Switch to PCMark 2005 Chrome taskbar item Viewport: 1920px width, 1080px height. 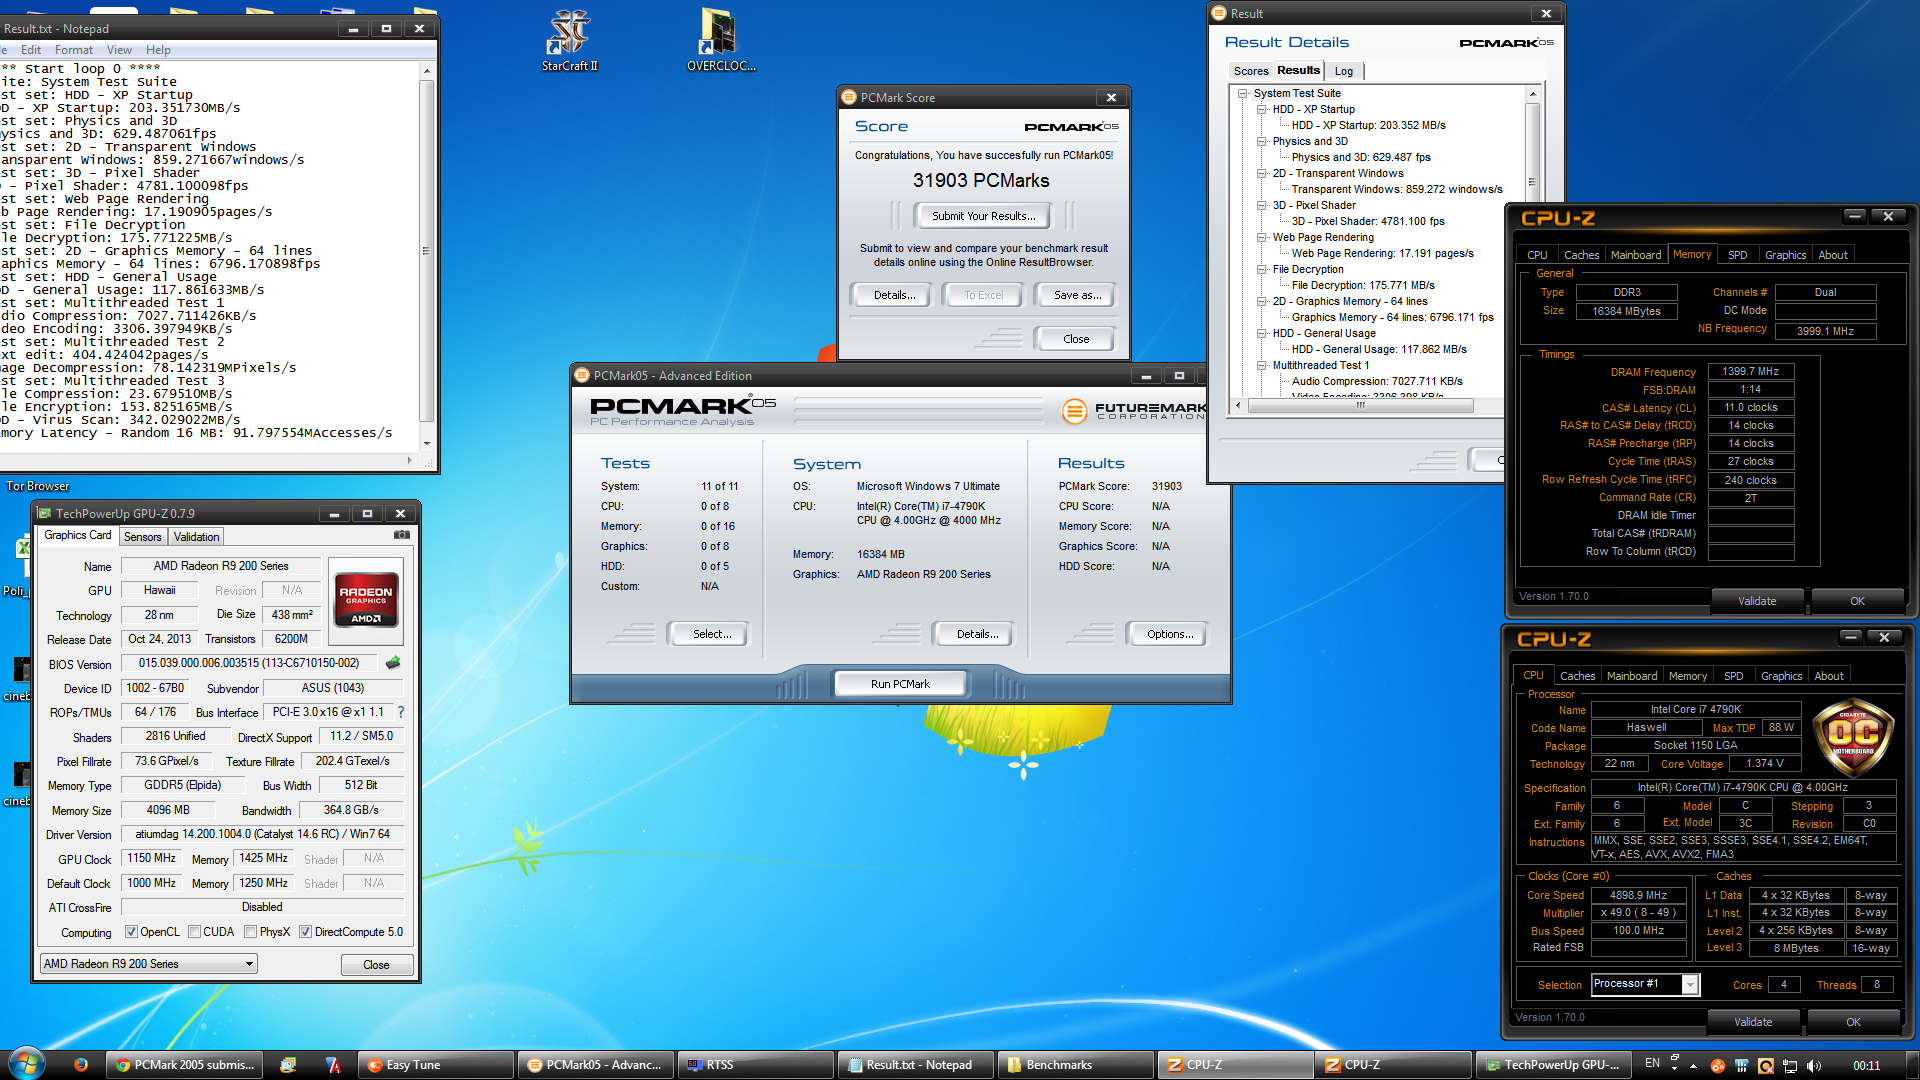(x=186, y=1065)
